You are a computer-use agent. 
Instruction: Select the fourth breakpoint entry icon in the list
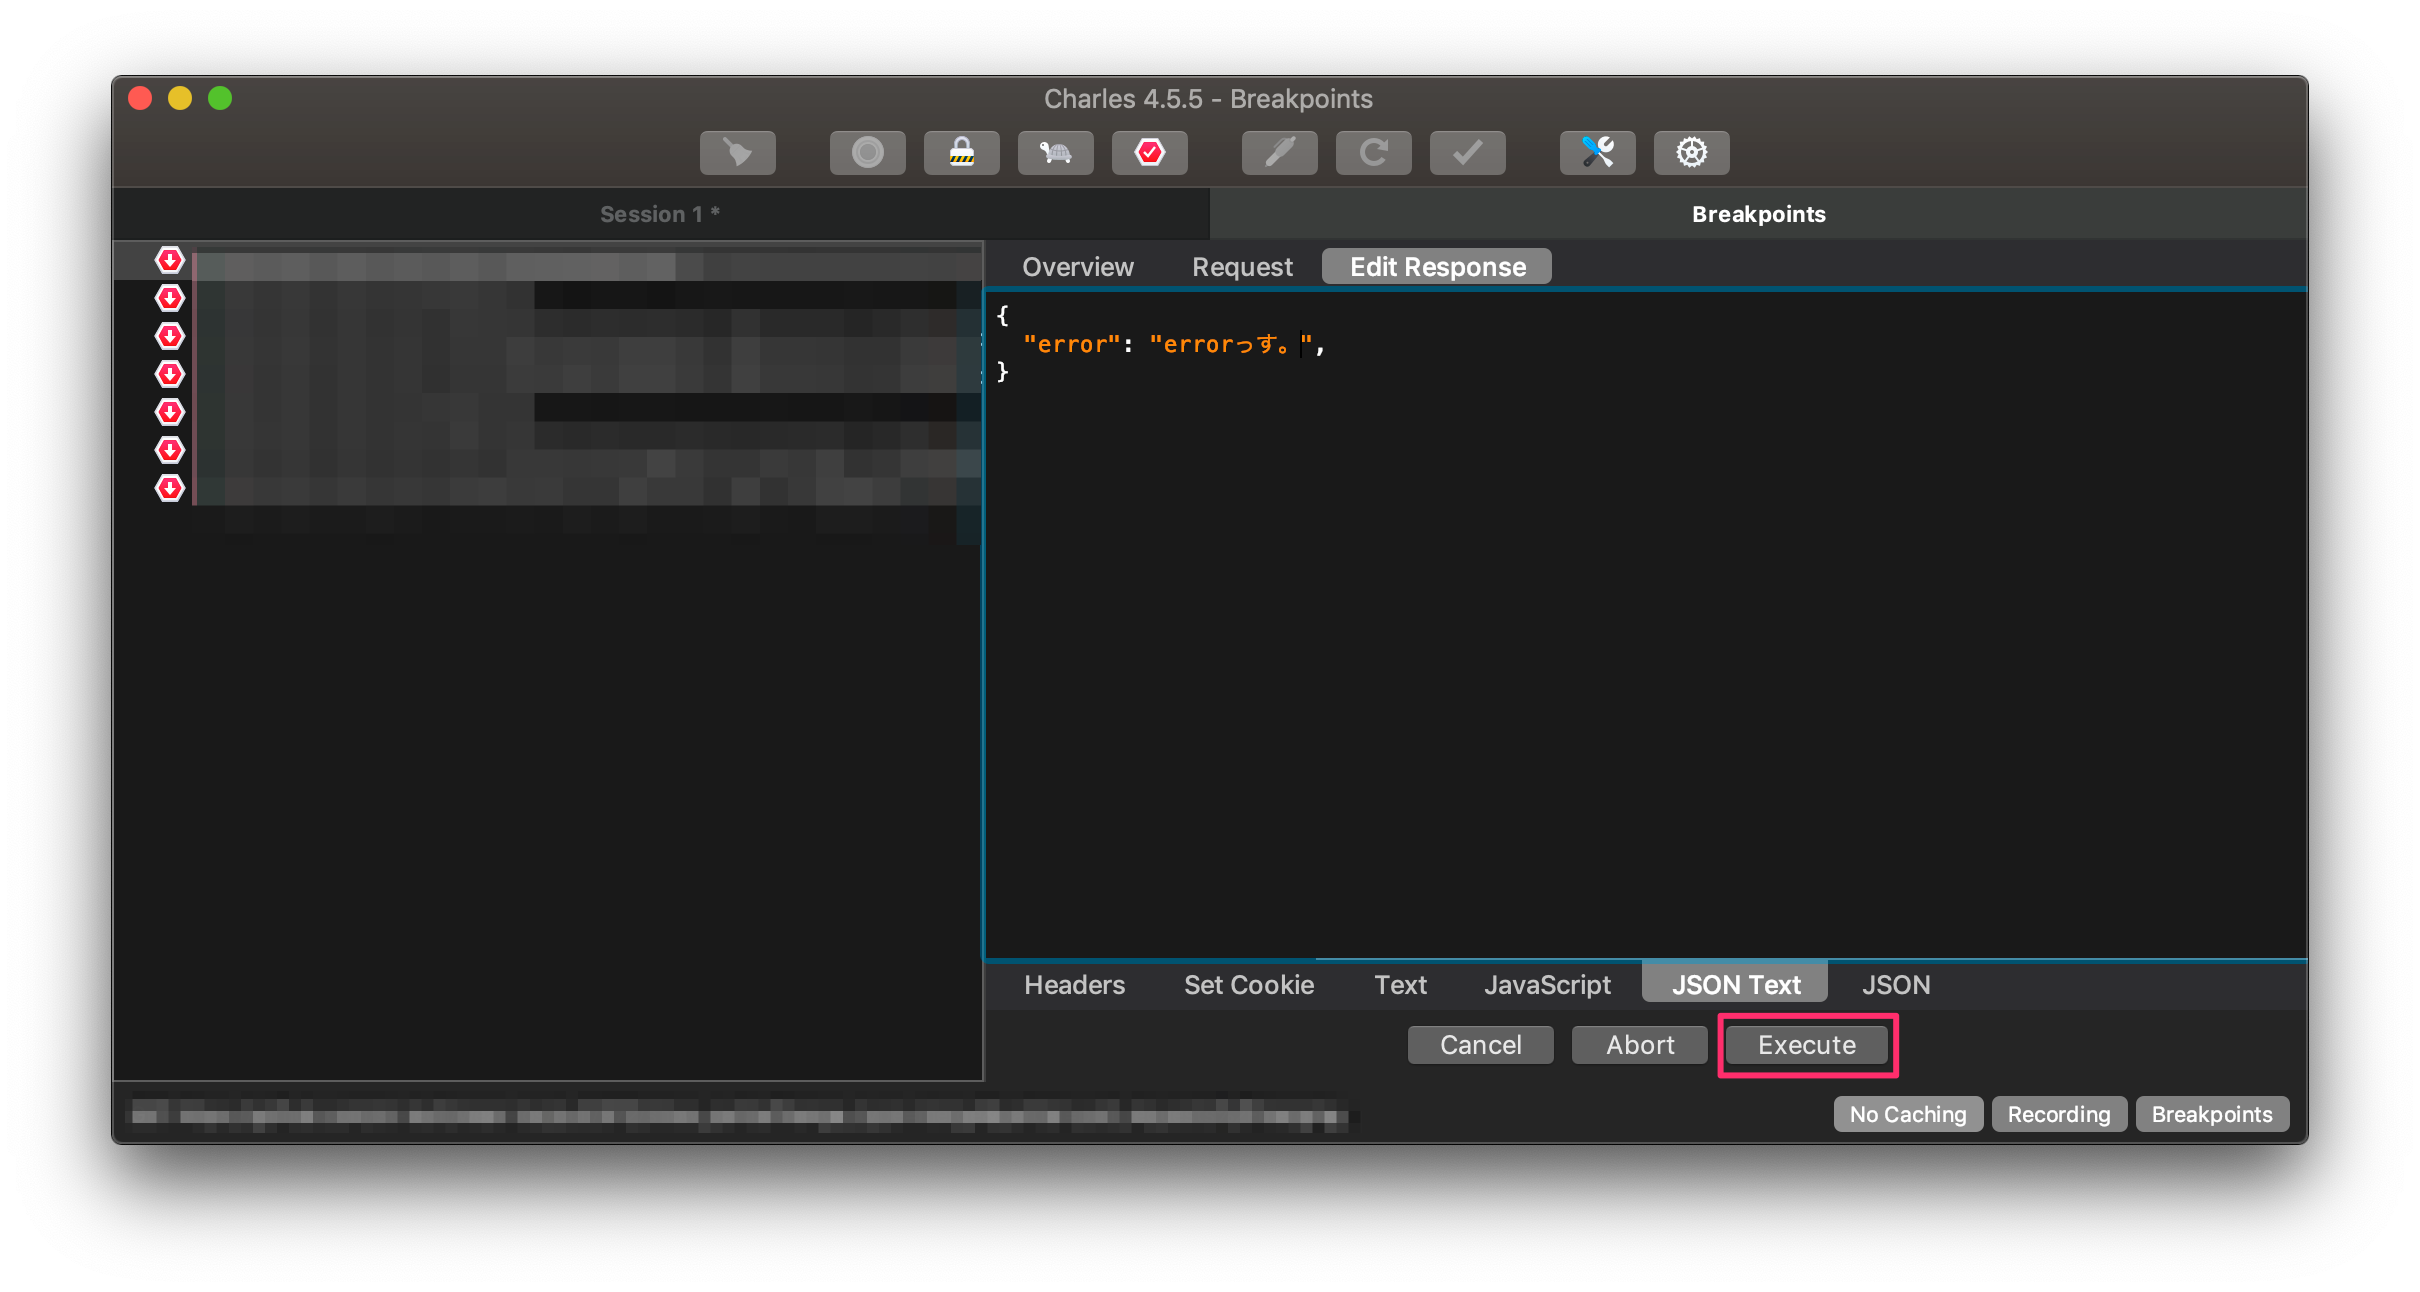(x=170, y=374)
